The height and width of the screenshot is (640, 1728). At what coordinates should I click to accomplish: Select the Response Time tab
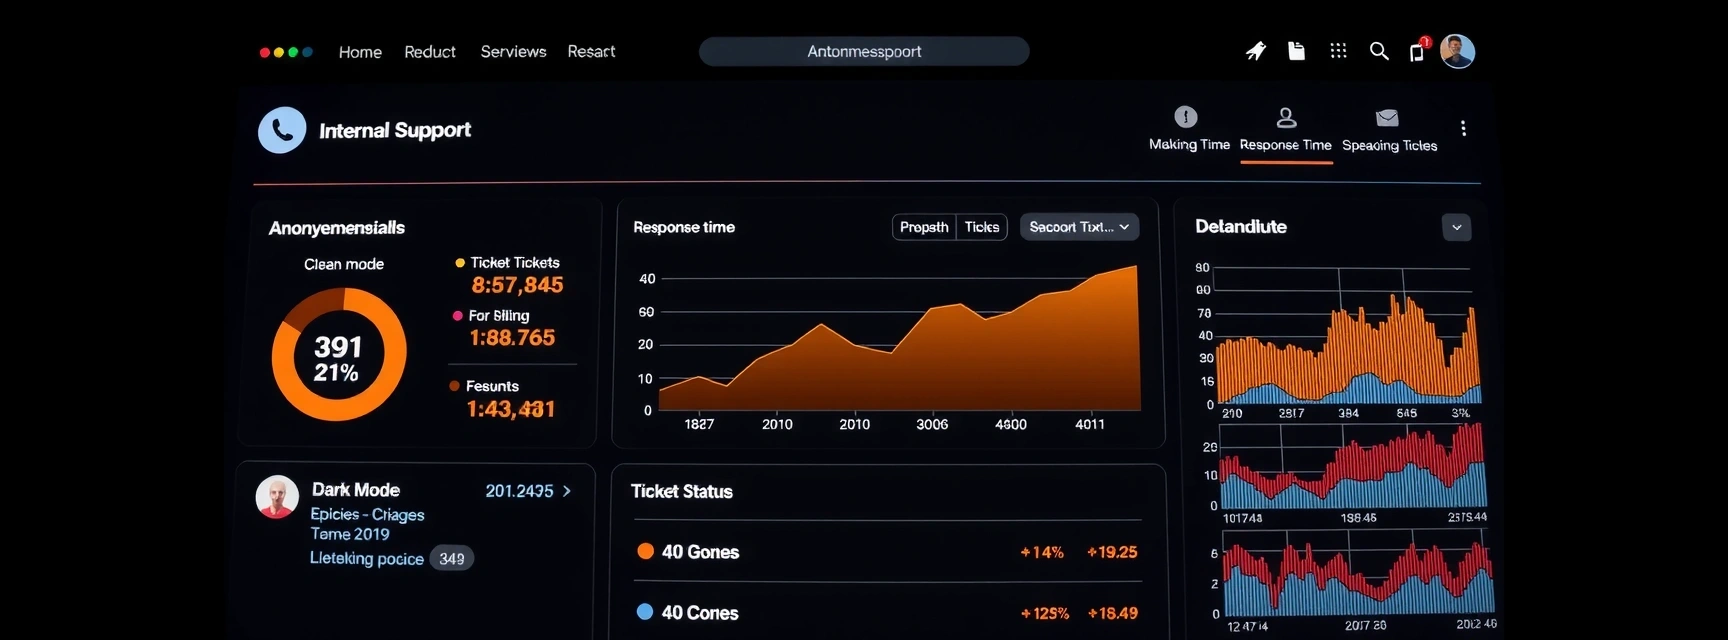coord(1286,144)
